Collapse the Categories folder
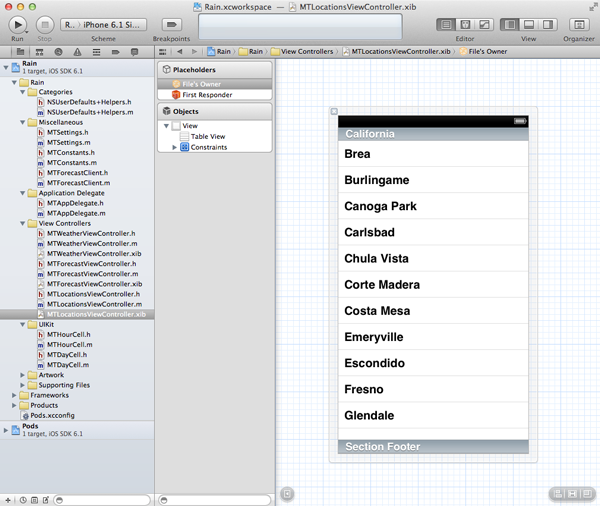 (23, 92)
